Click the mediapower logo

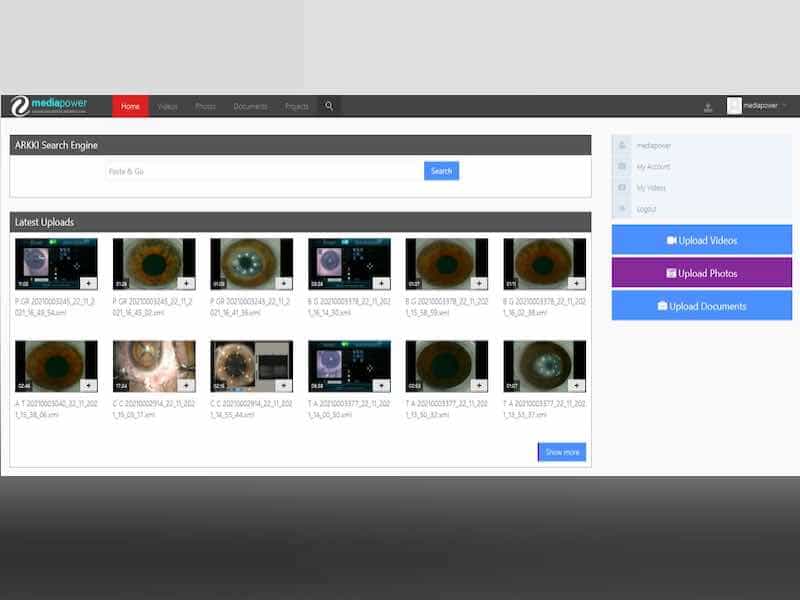click(x=50, y=106)
